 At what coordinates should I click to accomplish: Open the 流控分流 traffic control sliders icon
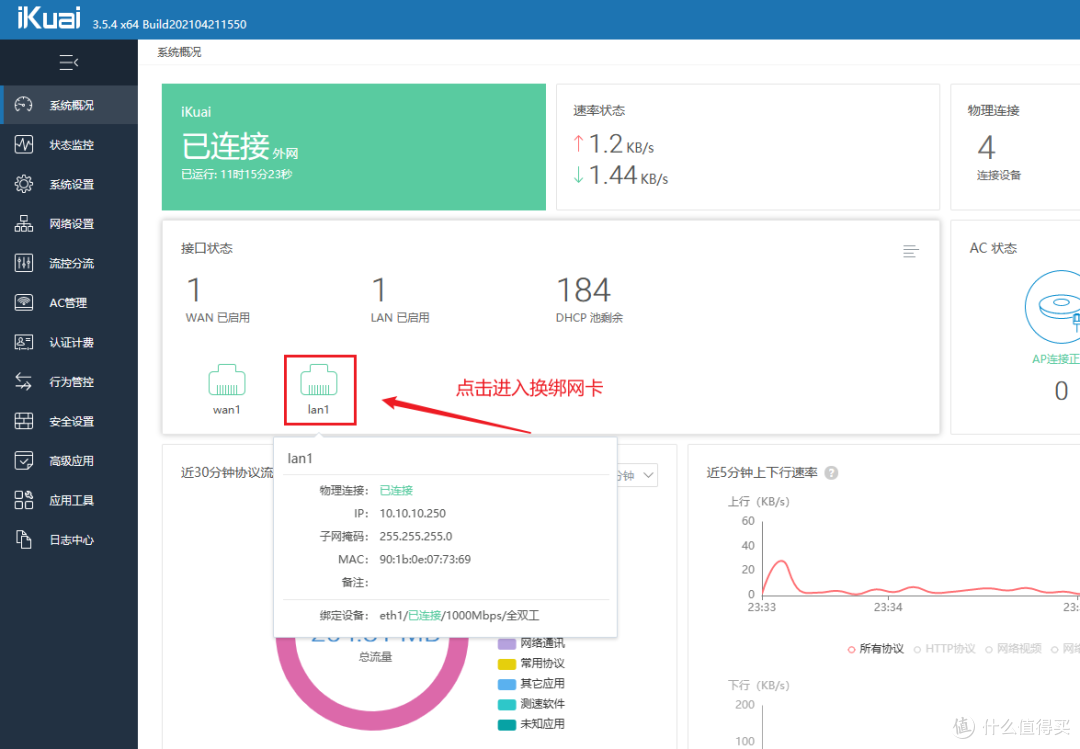(x=24, y=263)
